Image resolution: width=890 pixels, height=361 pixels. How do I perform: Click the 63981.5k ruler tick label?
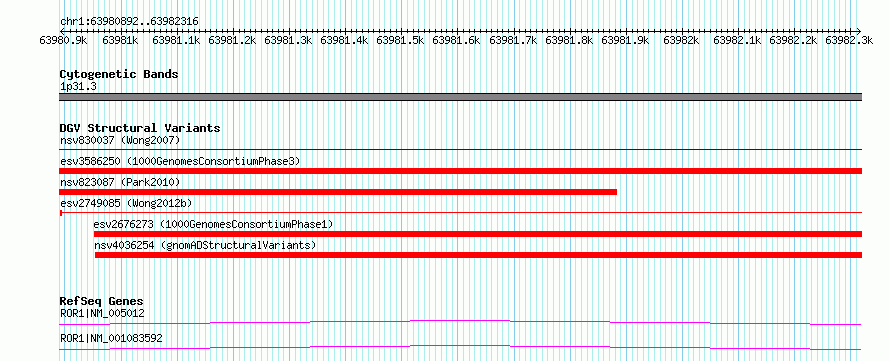click(400, 40)
